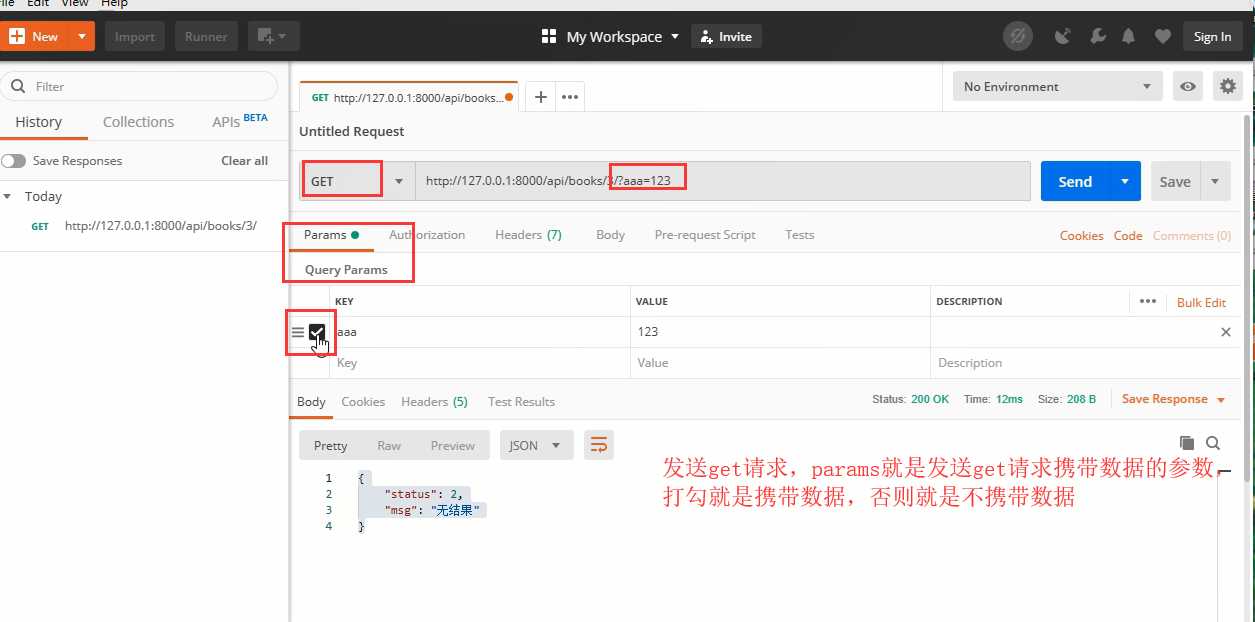Open the Save dropdown arrow

coord(1215,182)
